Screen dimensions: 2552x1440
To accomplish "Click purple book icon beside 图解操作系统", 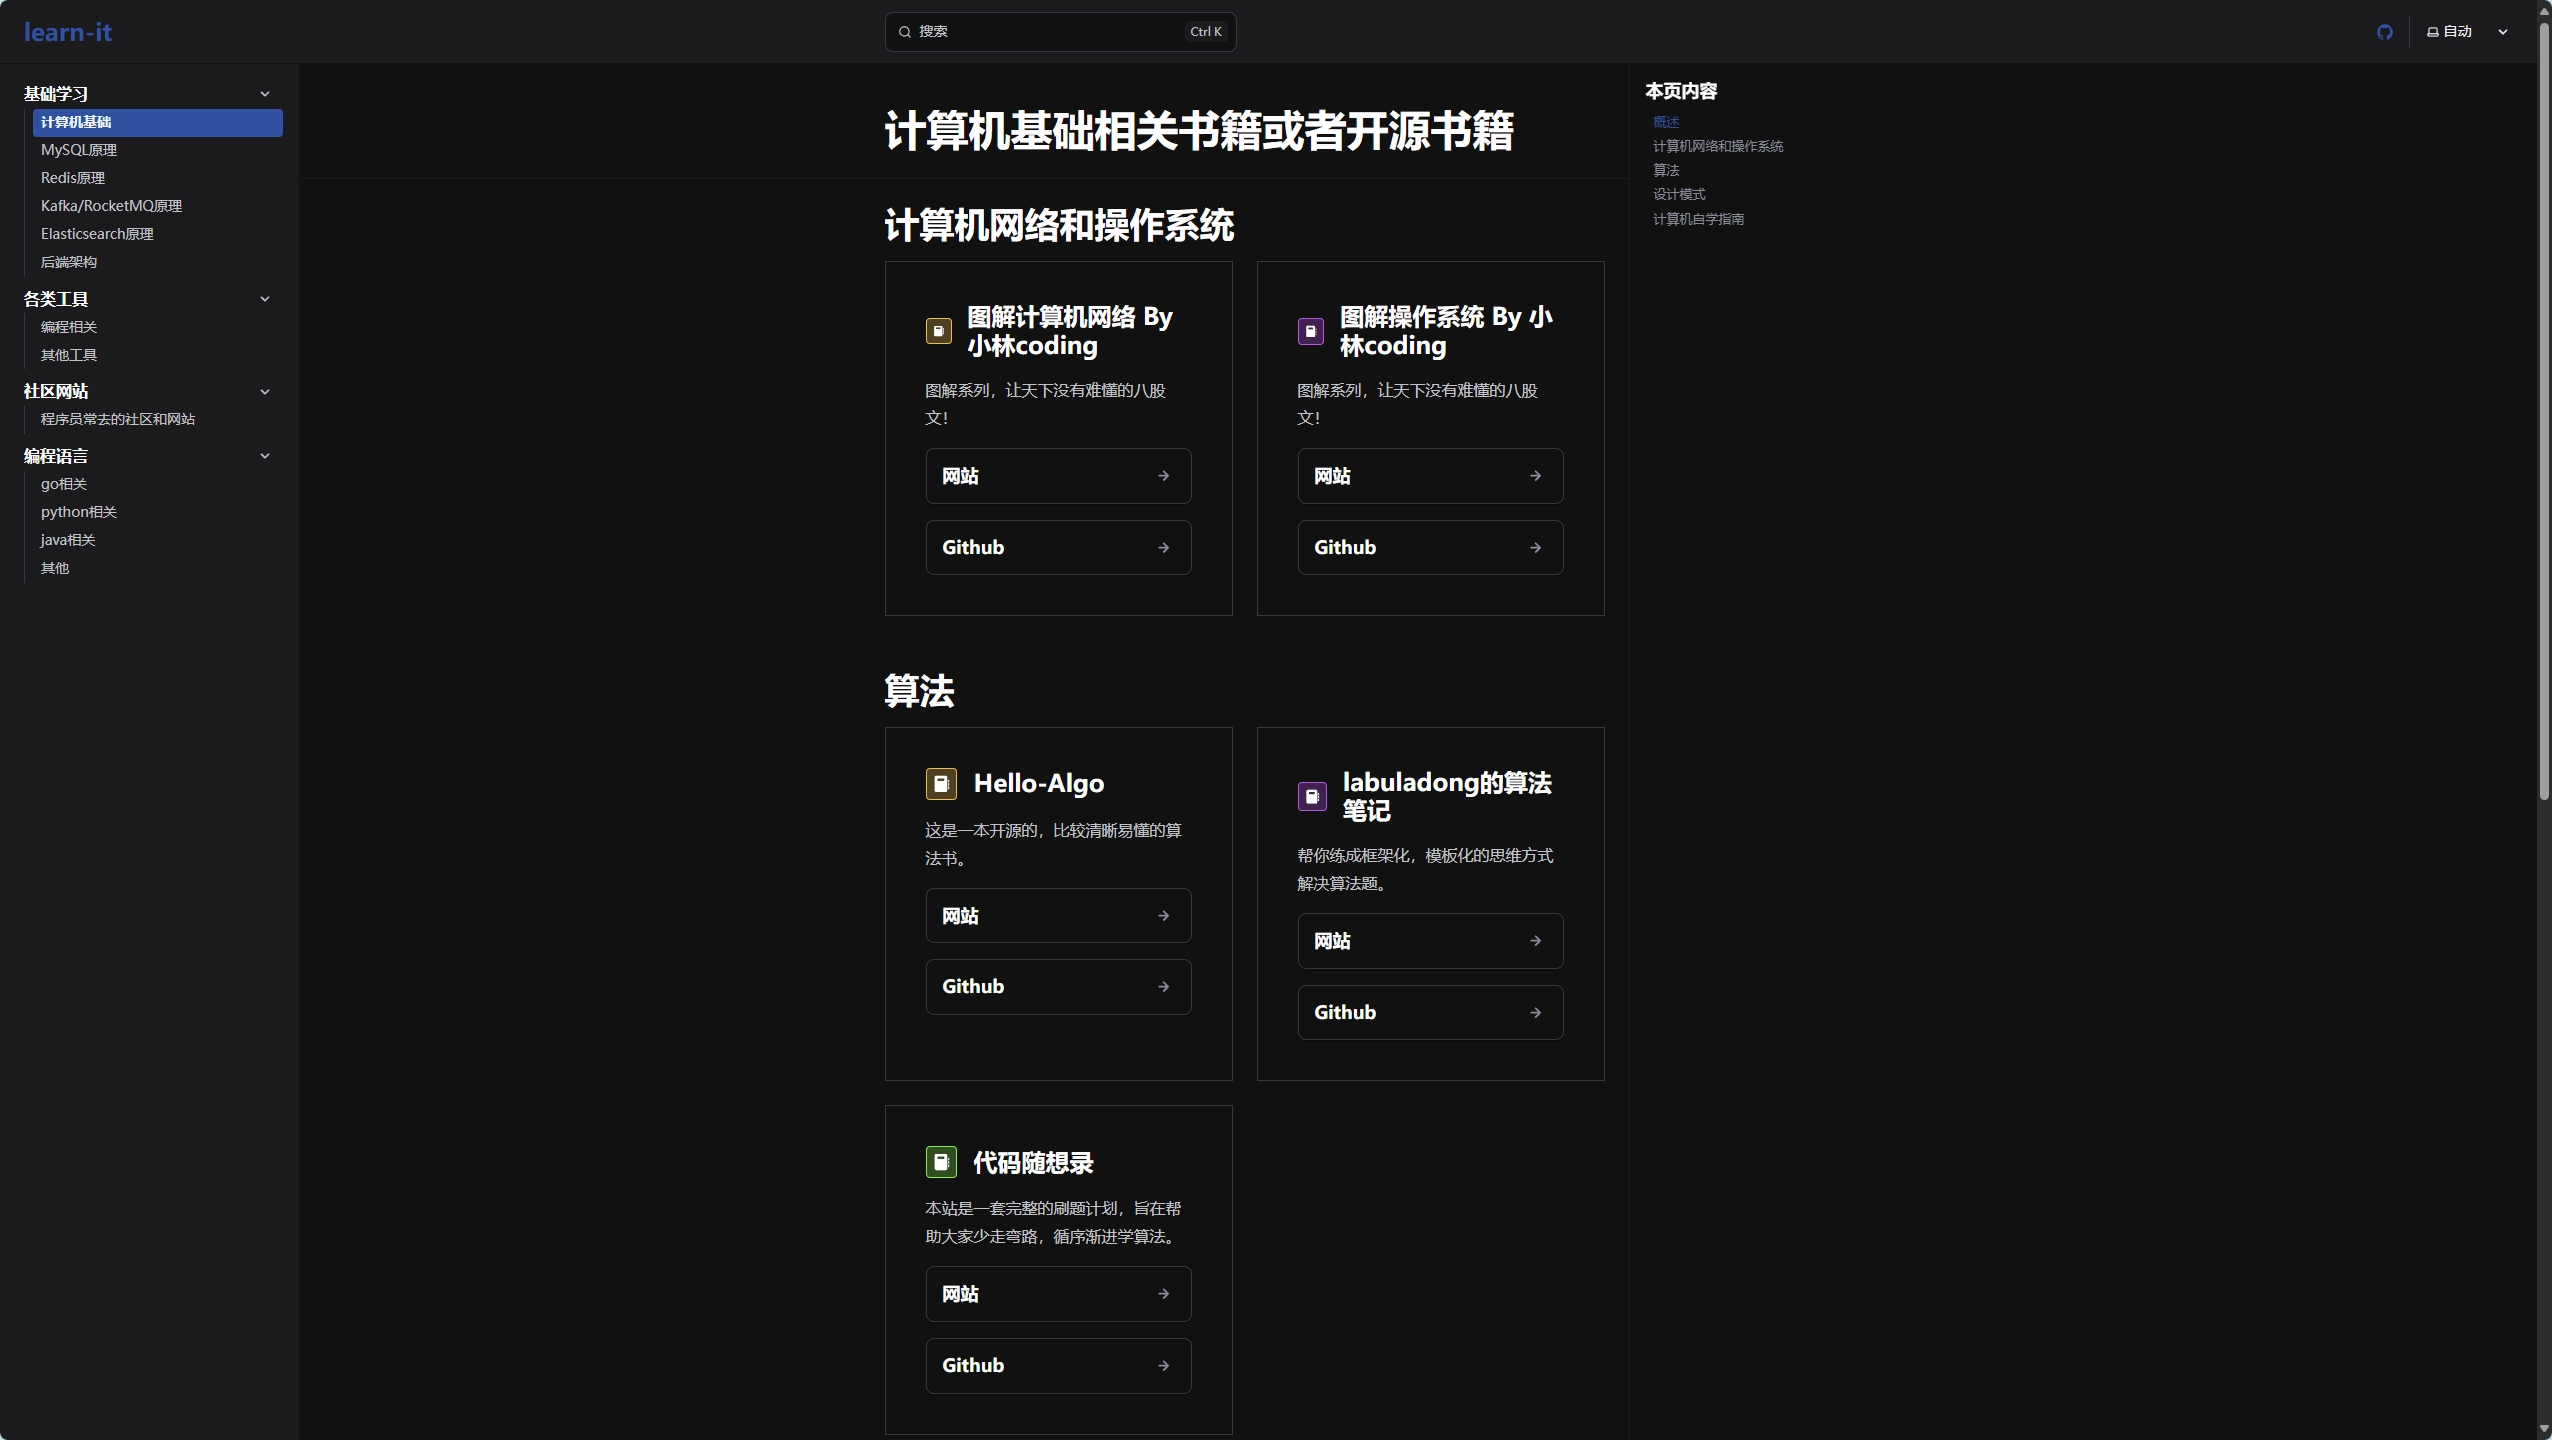I will coord(1310,331).
